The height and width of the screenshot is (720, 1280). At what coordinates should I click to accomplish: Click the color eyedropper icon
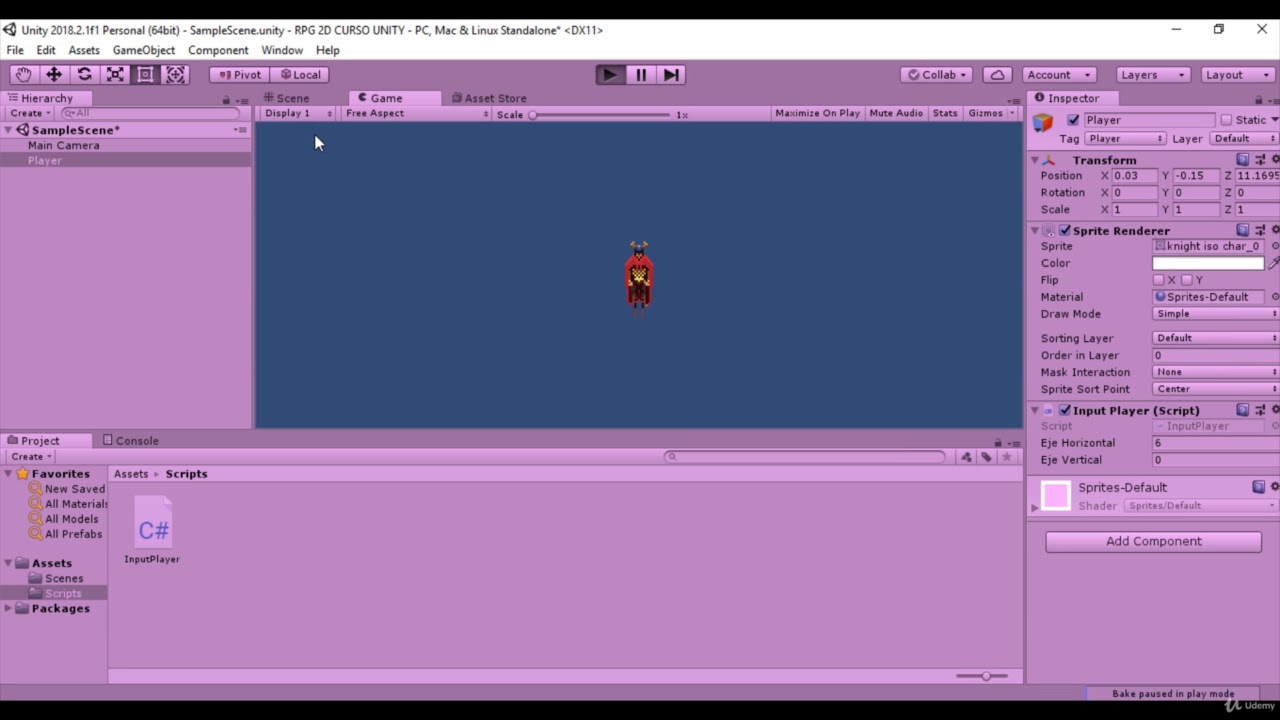pyautogui.click(x=1273, y=263)
